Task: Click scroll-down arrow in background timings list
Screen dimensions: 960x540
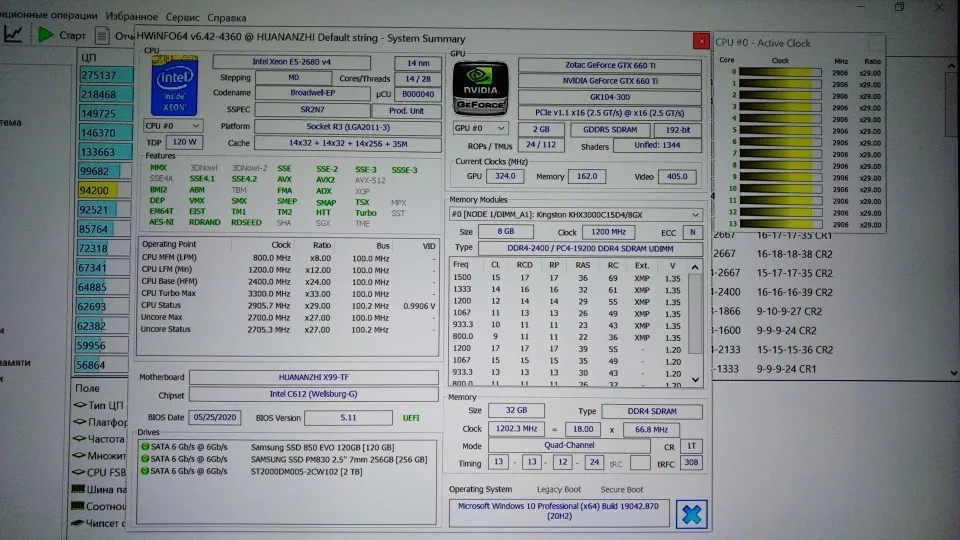Action: pos(953,372)
